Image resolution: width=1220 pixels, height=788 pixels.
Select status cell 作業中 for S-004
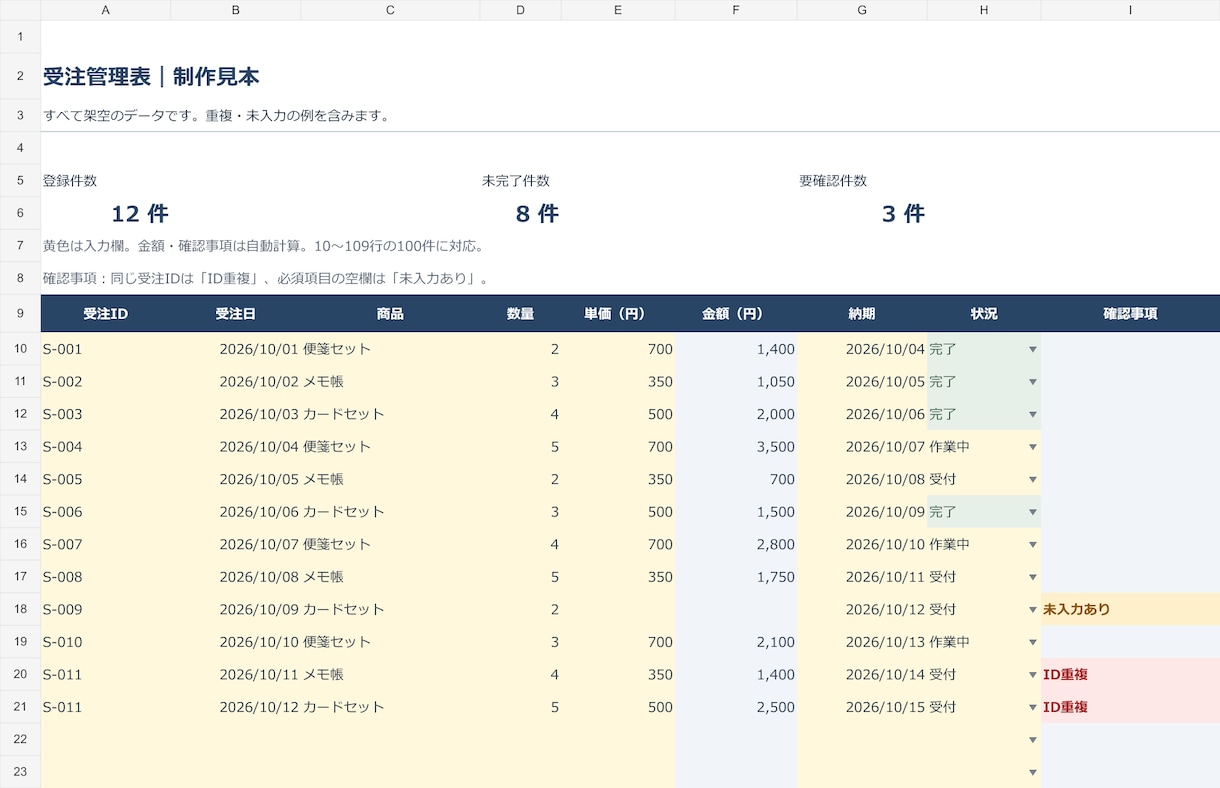pyautogui.click(x=984, y=447)
